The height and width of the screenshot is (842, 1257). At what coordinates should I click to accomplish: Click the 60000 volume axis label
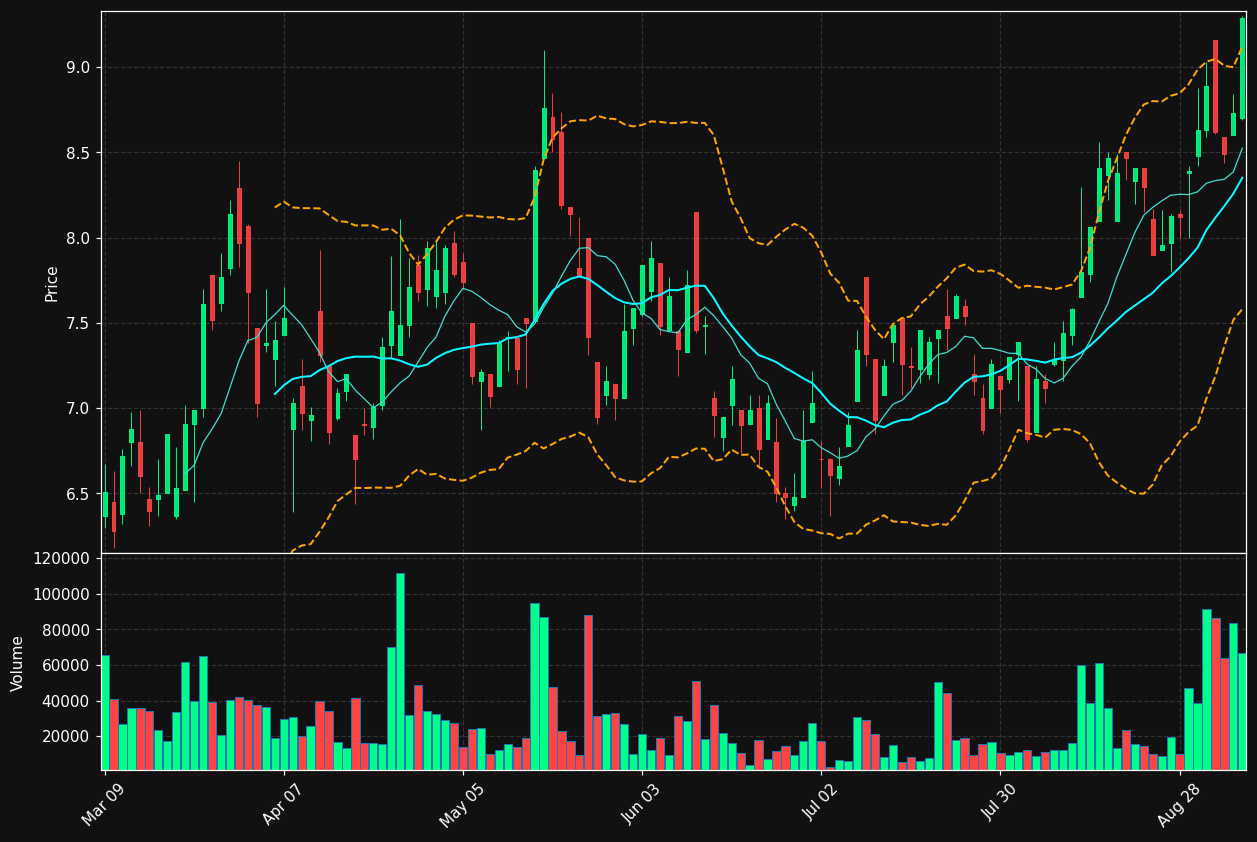point(65,666)
